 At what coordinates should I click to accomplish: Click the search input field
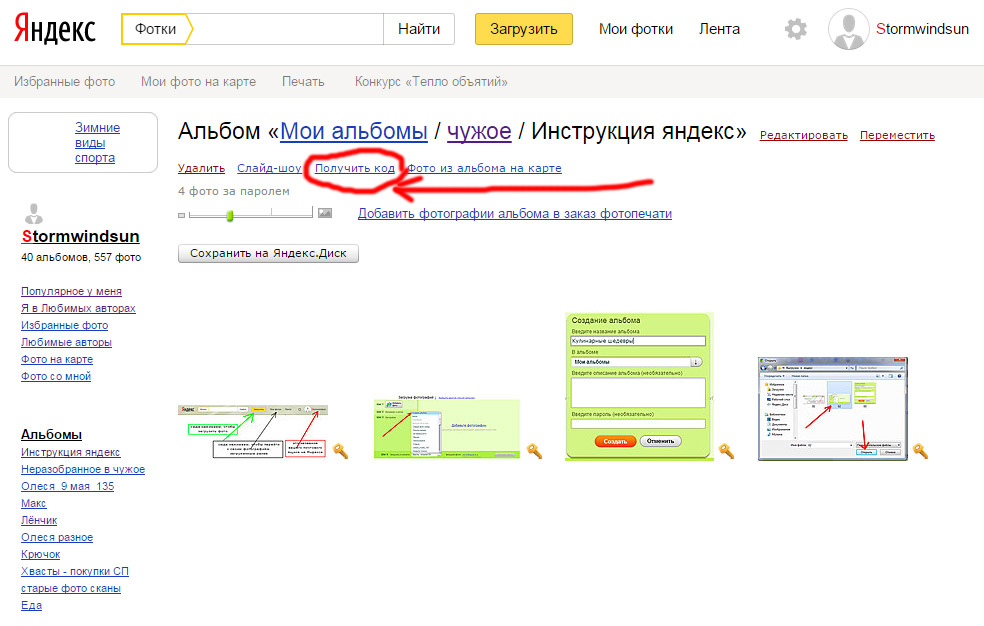coord(287,29)
